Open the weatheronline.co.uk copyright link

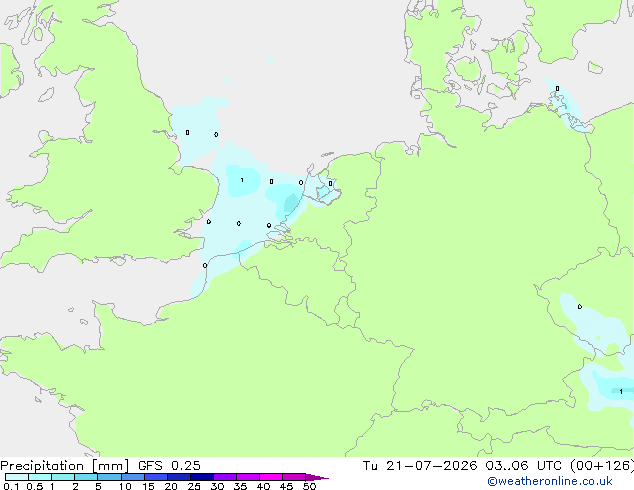coord(550,481)
